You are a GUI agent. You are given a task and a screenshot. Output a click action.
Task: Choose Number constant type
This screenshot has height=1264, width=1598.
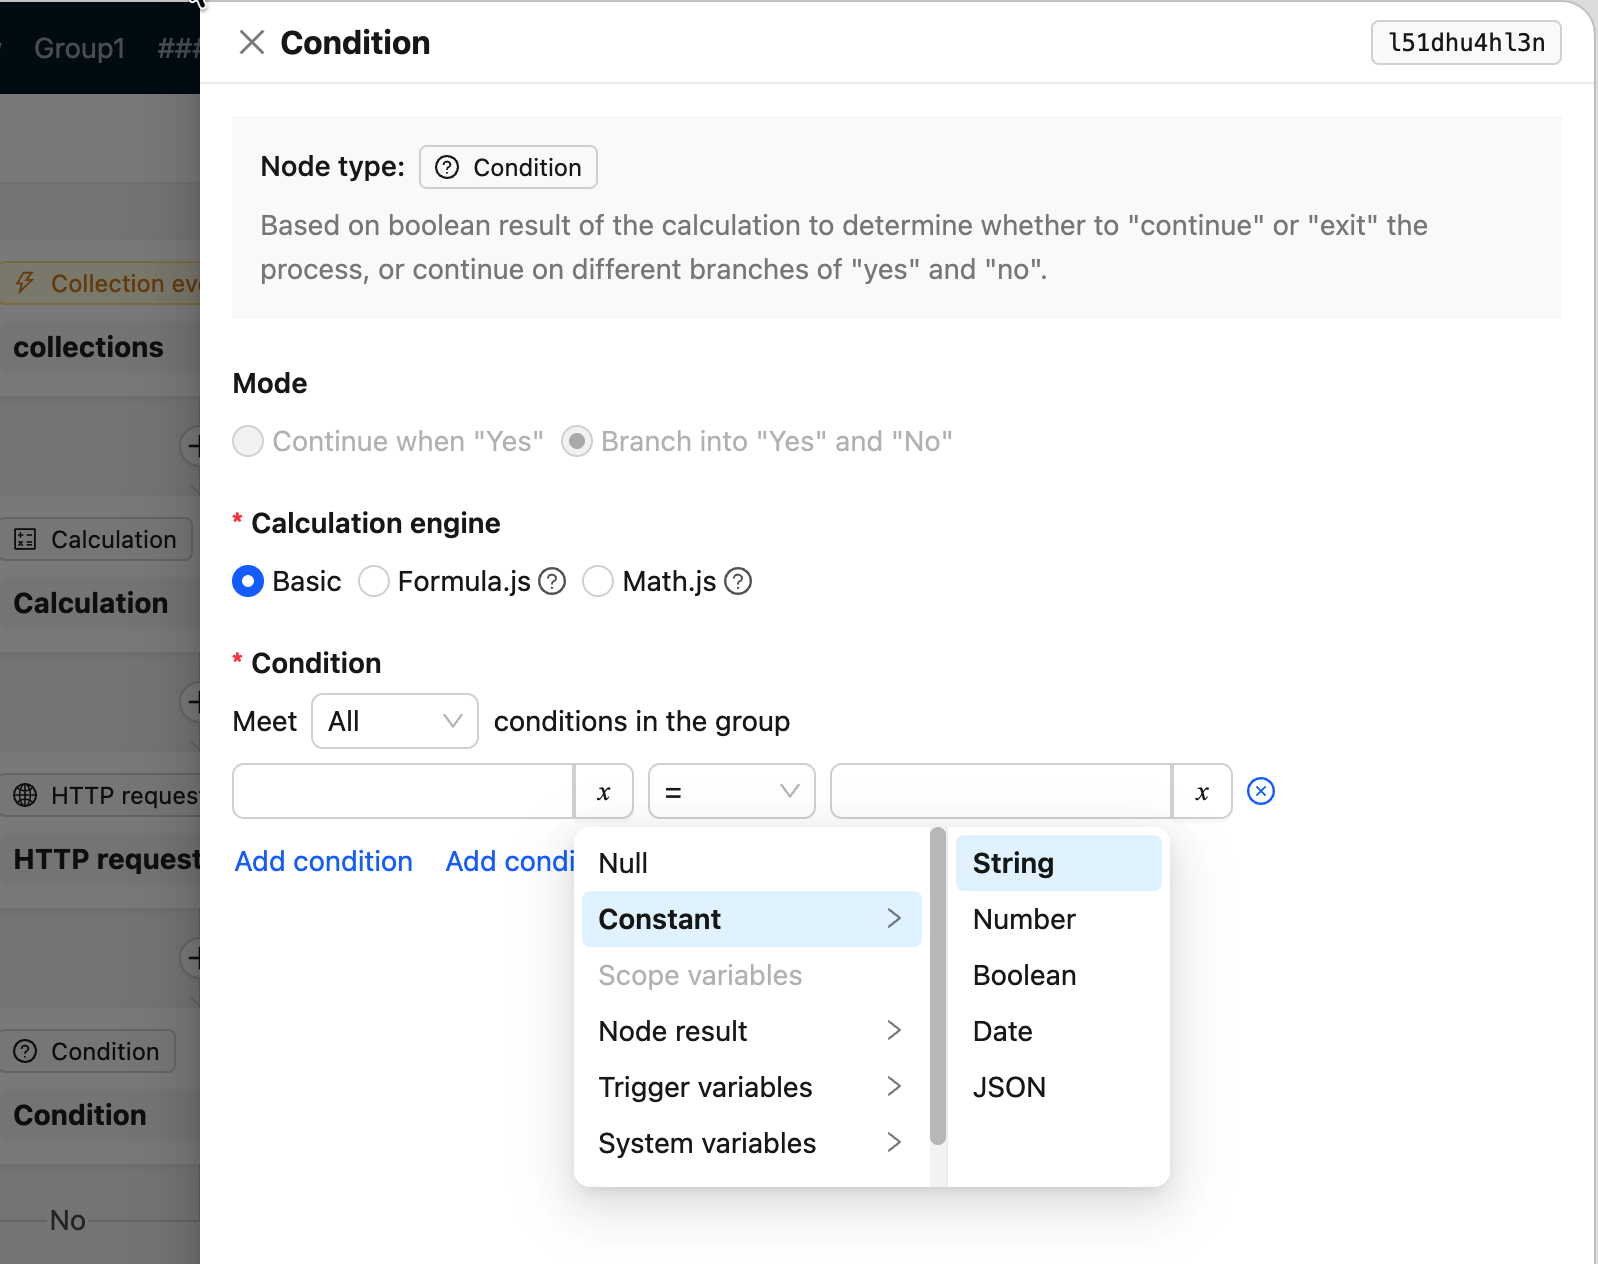click(1059, 919)
